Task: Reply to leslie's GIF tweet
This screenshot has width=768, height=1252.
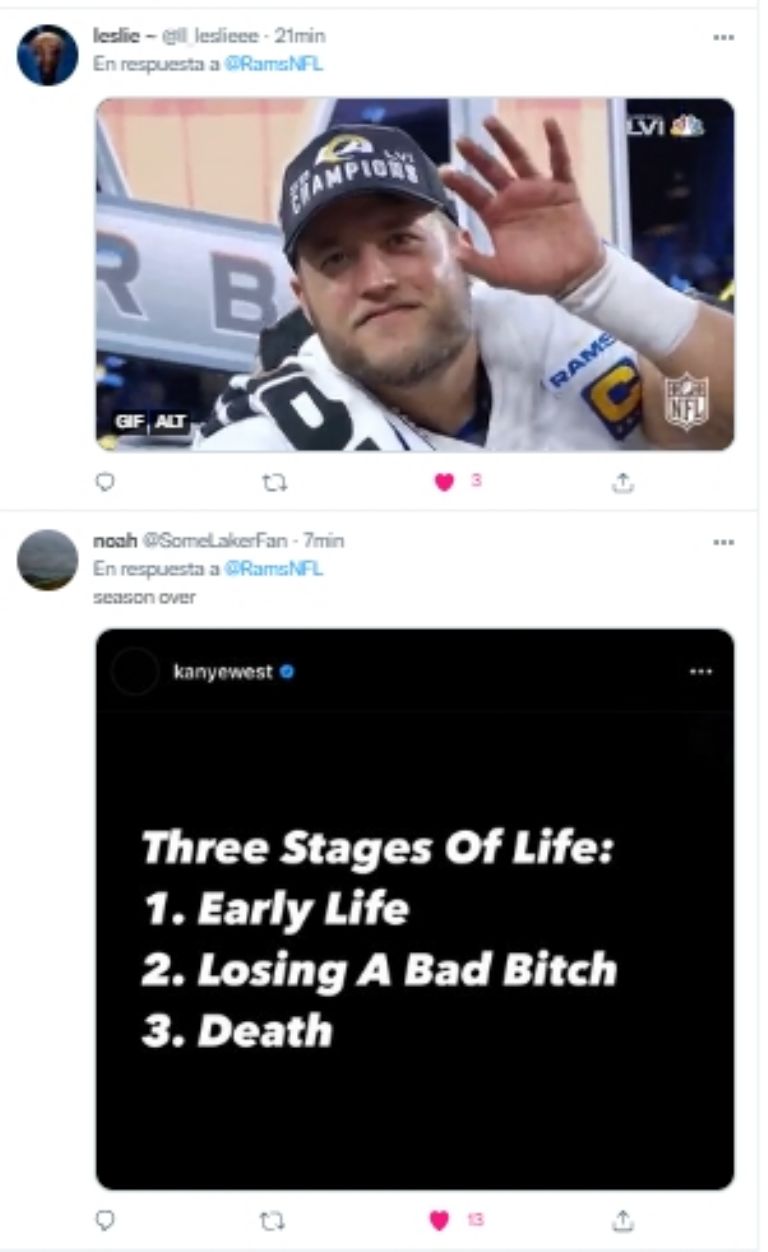Action: pos(104,483)
